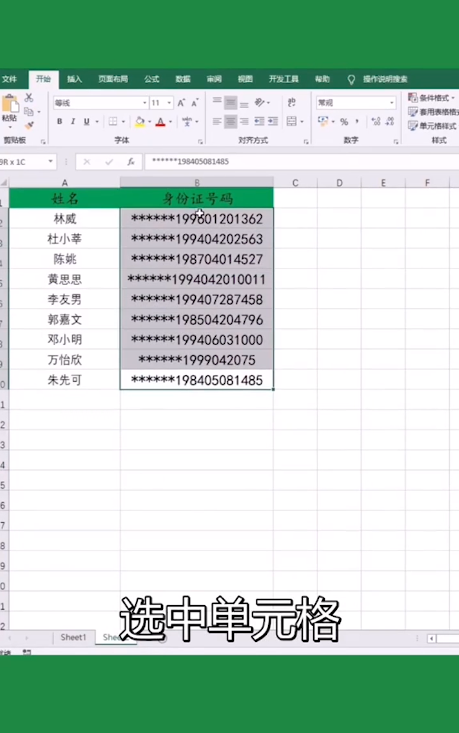Image resolution: width=459 pixels, height=733 pixels.
Task: Open the number format dropdown (常规)
Action: click(392, 103)
